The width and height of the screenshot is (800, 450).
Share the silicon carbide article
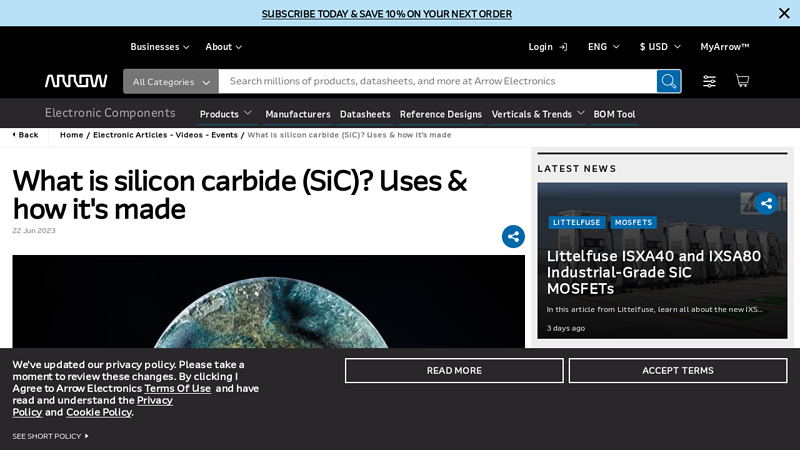(513, 236)
